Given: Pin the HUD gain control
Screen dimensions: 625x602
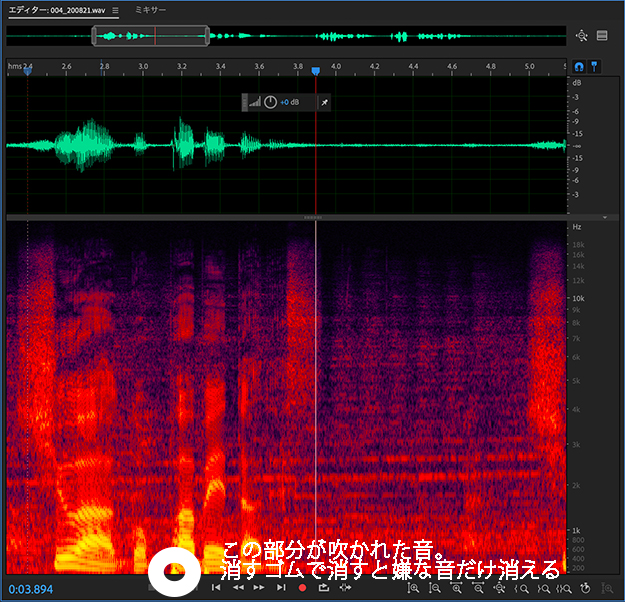Looking at the screenshot, I should click(324, 102).
